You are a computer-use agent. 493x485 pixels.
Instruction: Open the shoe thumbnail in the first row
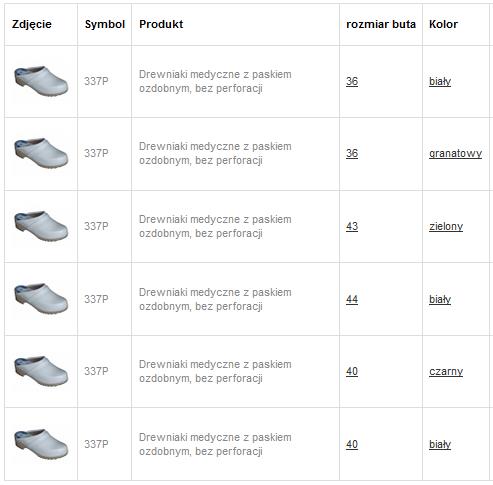pyautogui.click(x=41, y=81)
